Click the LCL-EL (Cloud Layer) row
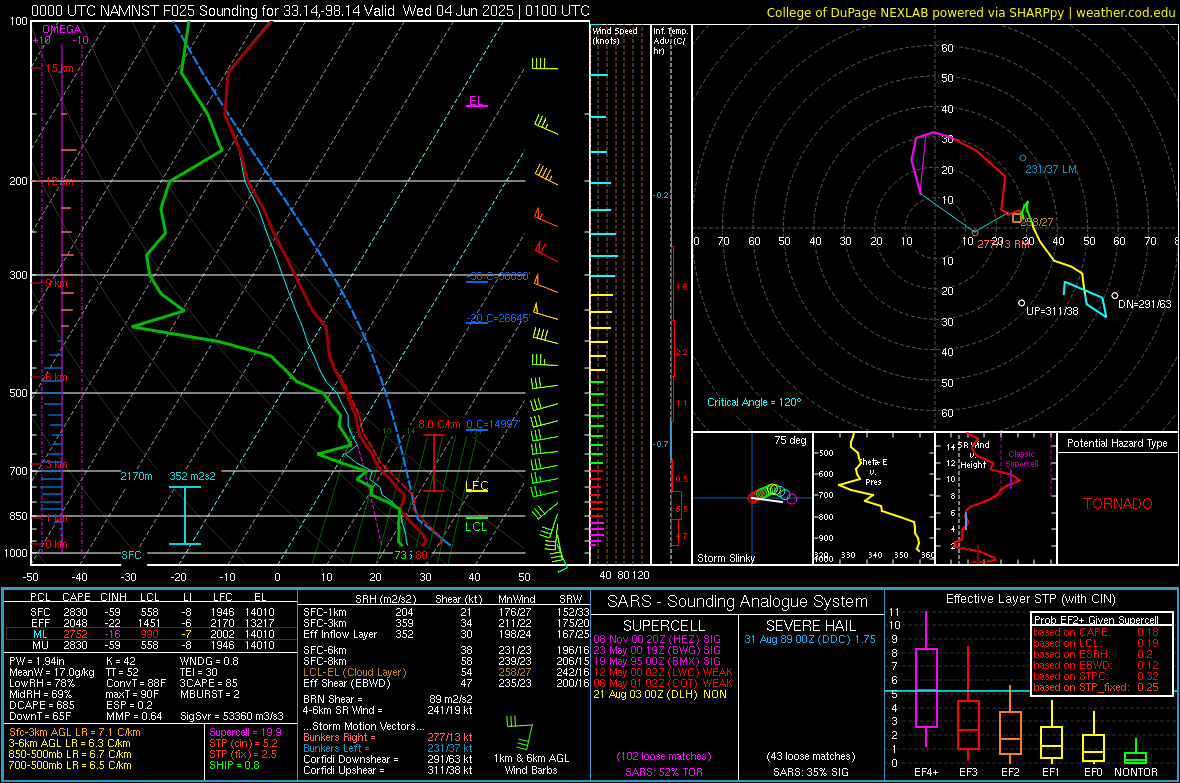1180x783 pixels. tap(446, 672)
